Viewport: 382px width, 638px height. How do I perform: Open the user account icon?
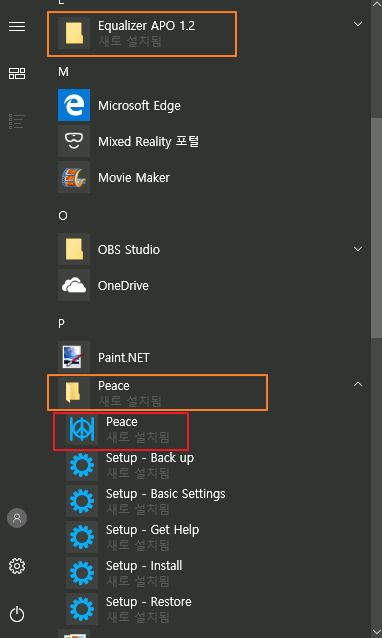pos(17,518)
